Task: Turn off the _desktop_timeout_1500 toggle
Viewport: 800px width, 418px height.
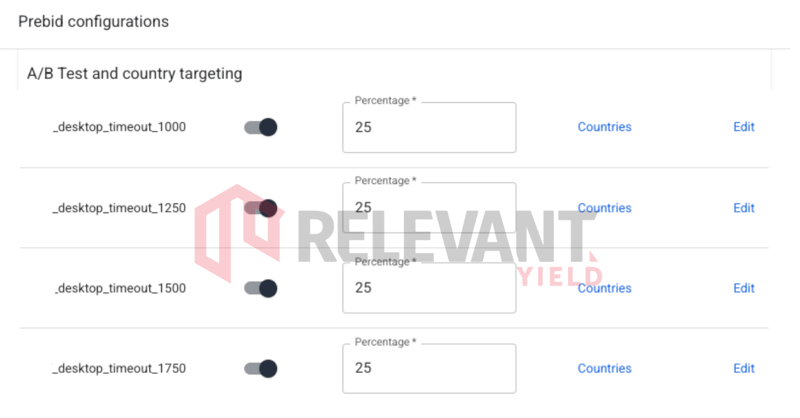Action: coord(261,288)
